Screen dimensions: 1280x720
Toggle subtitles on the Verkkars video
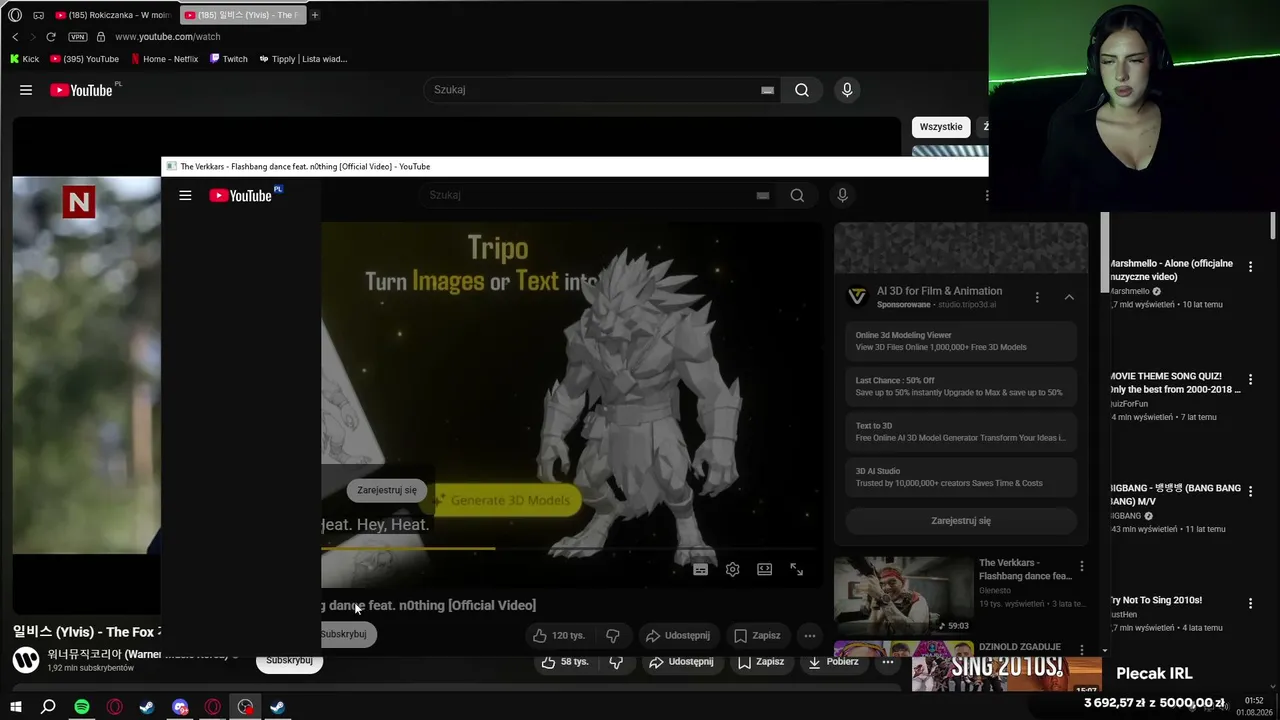tap(701, 569)
